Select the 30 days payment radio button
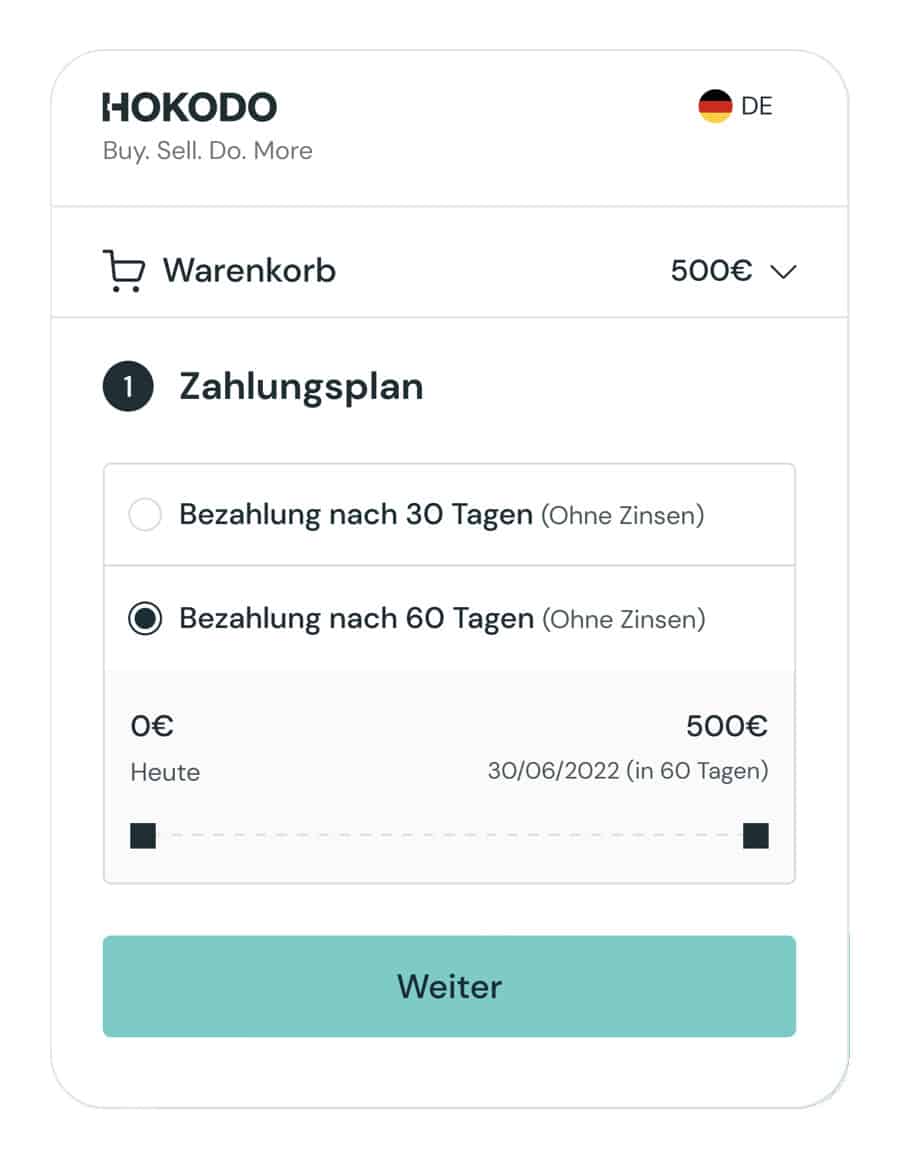Viewport: 900px width, 1160px height. [145, 514]
